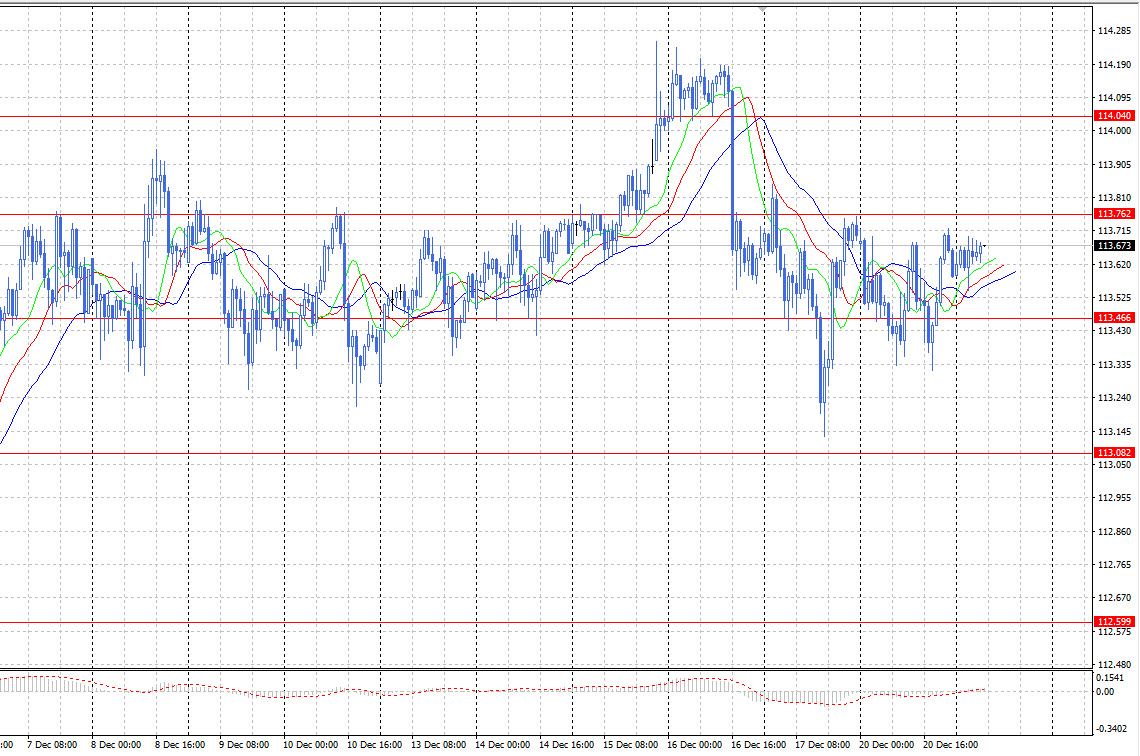
Task: Click the 114.285 value on price axis
Action: click(1115, 31)
